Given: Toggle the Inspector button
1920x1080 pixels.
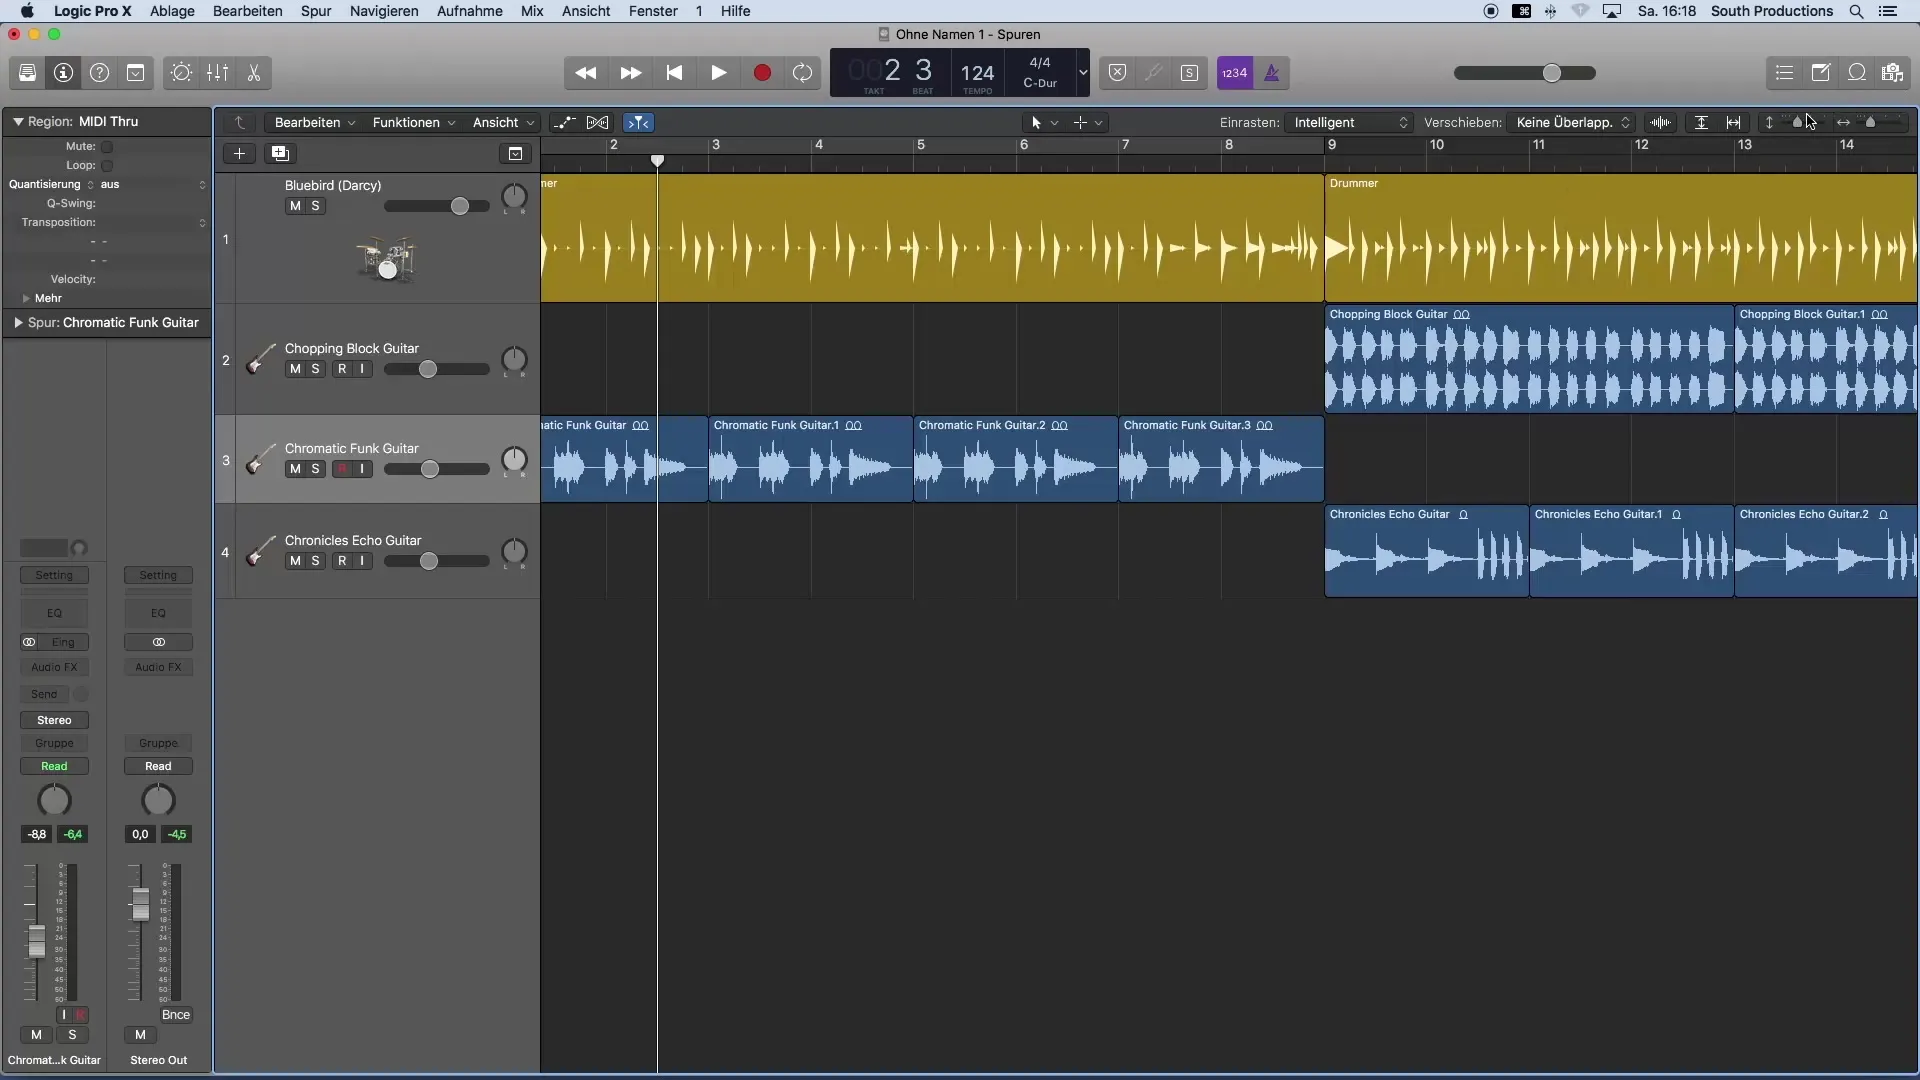Looking at the screenshot, I should 63,73.
